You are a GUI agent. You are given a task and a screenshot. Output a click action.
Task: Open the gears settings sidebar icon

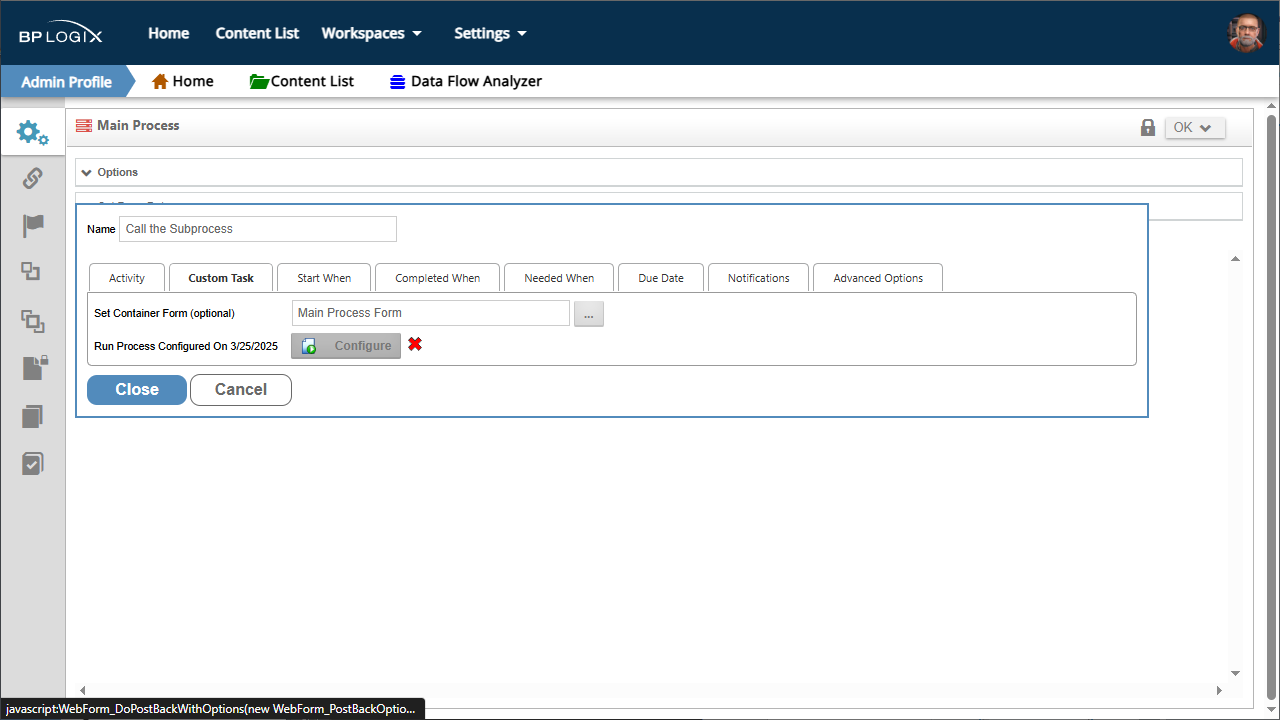(32, 132)
